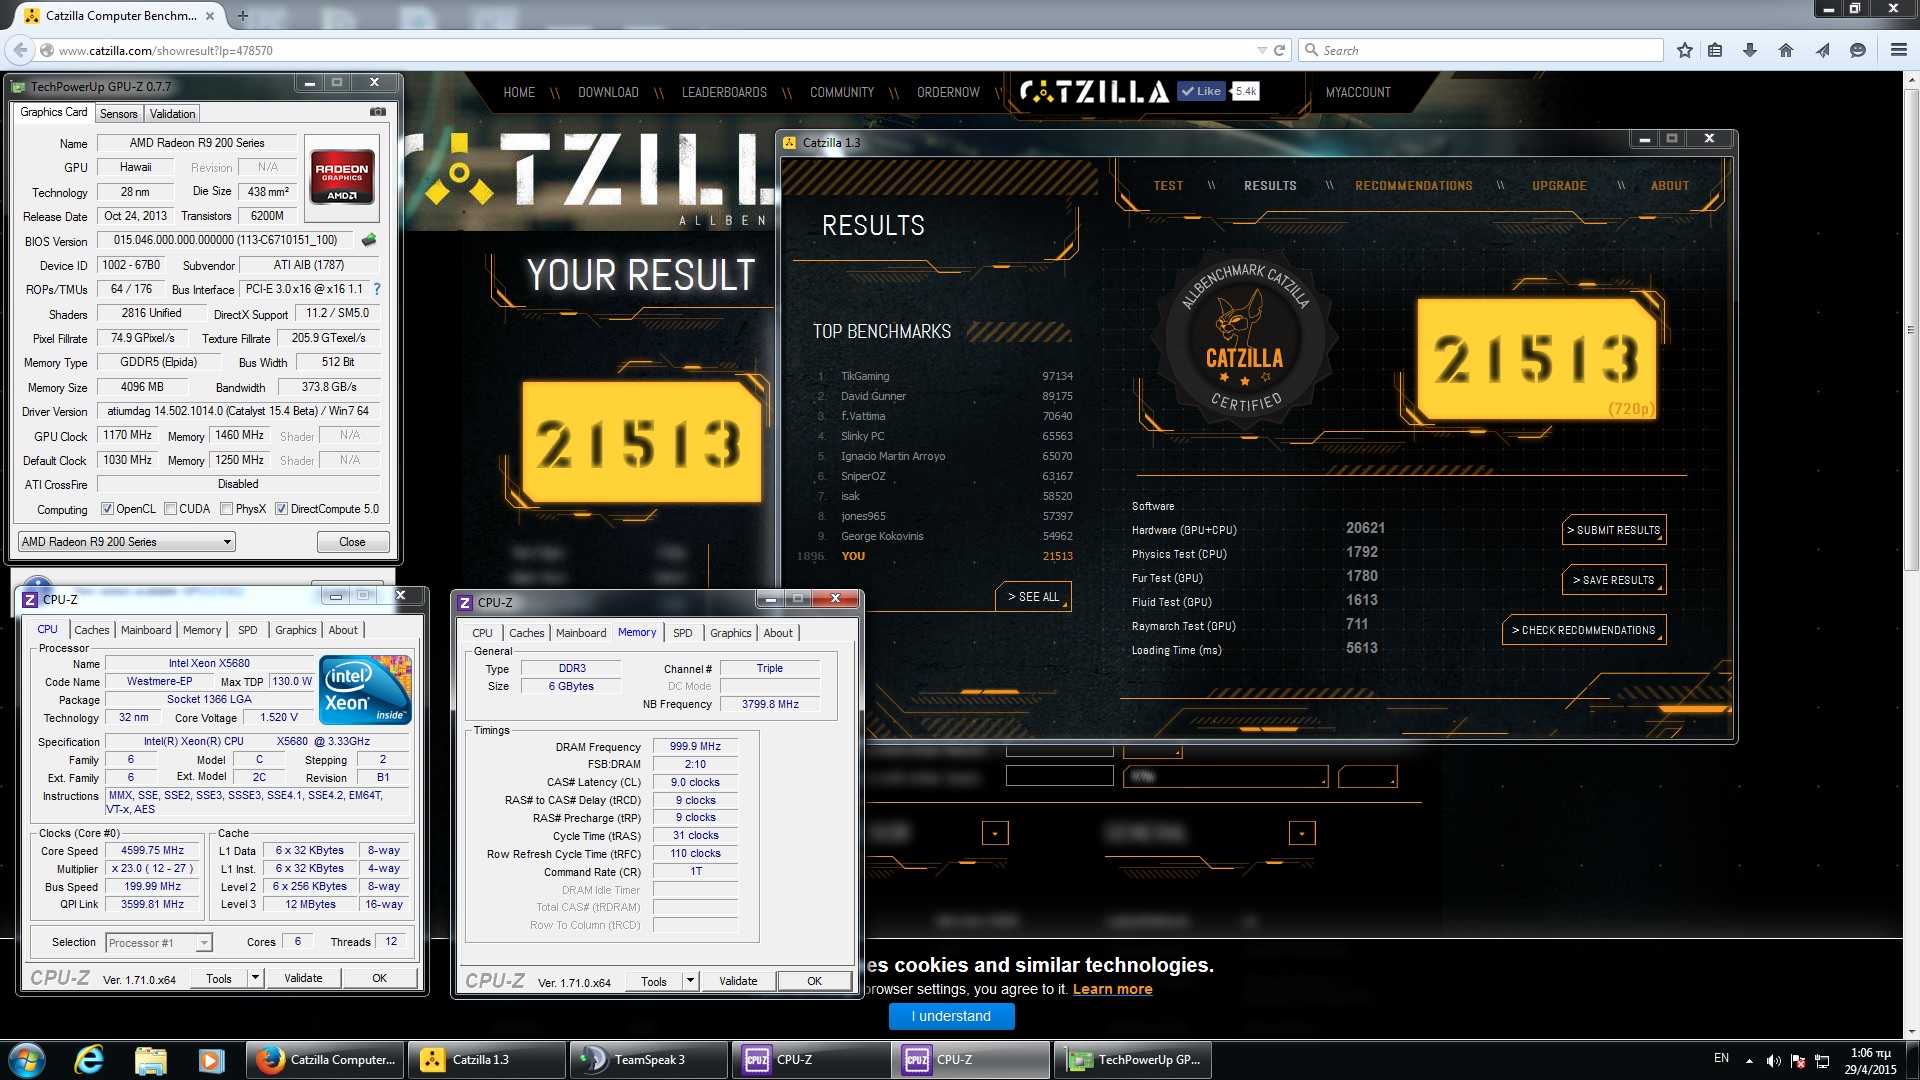Image resolution: width=1920 pixels, height=1080 pixels.
Task: Click the GPU-Z screenshot camera icon
Action: (378, 112)
